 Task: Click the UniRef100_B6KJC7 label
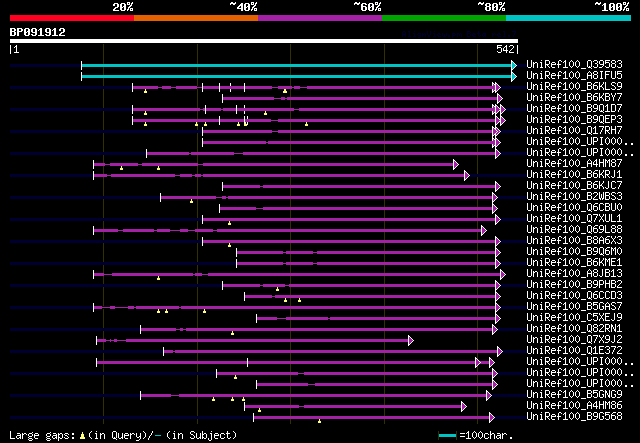pyautogui.click(x=574, y=186)
